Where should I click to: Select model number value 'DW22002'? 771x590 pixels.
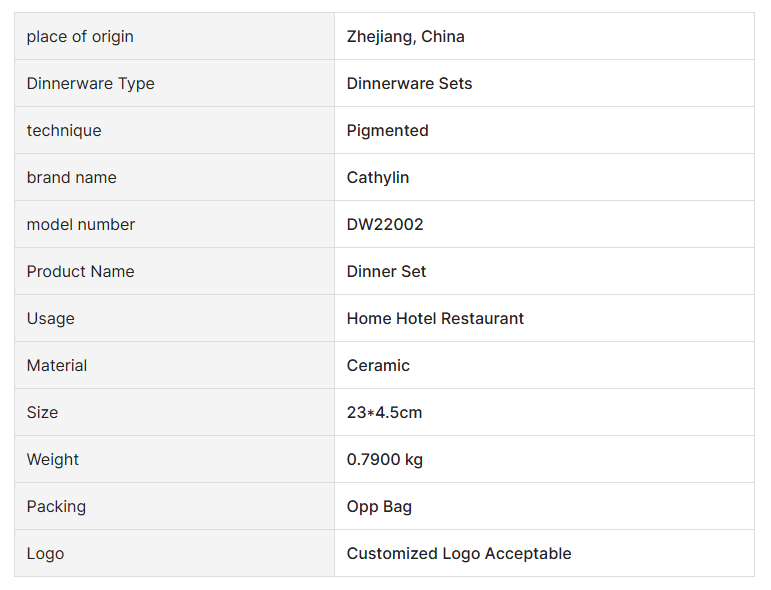(385, 225)
